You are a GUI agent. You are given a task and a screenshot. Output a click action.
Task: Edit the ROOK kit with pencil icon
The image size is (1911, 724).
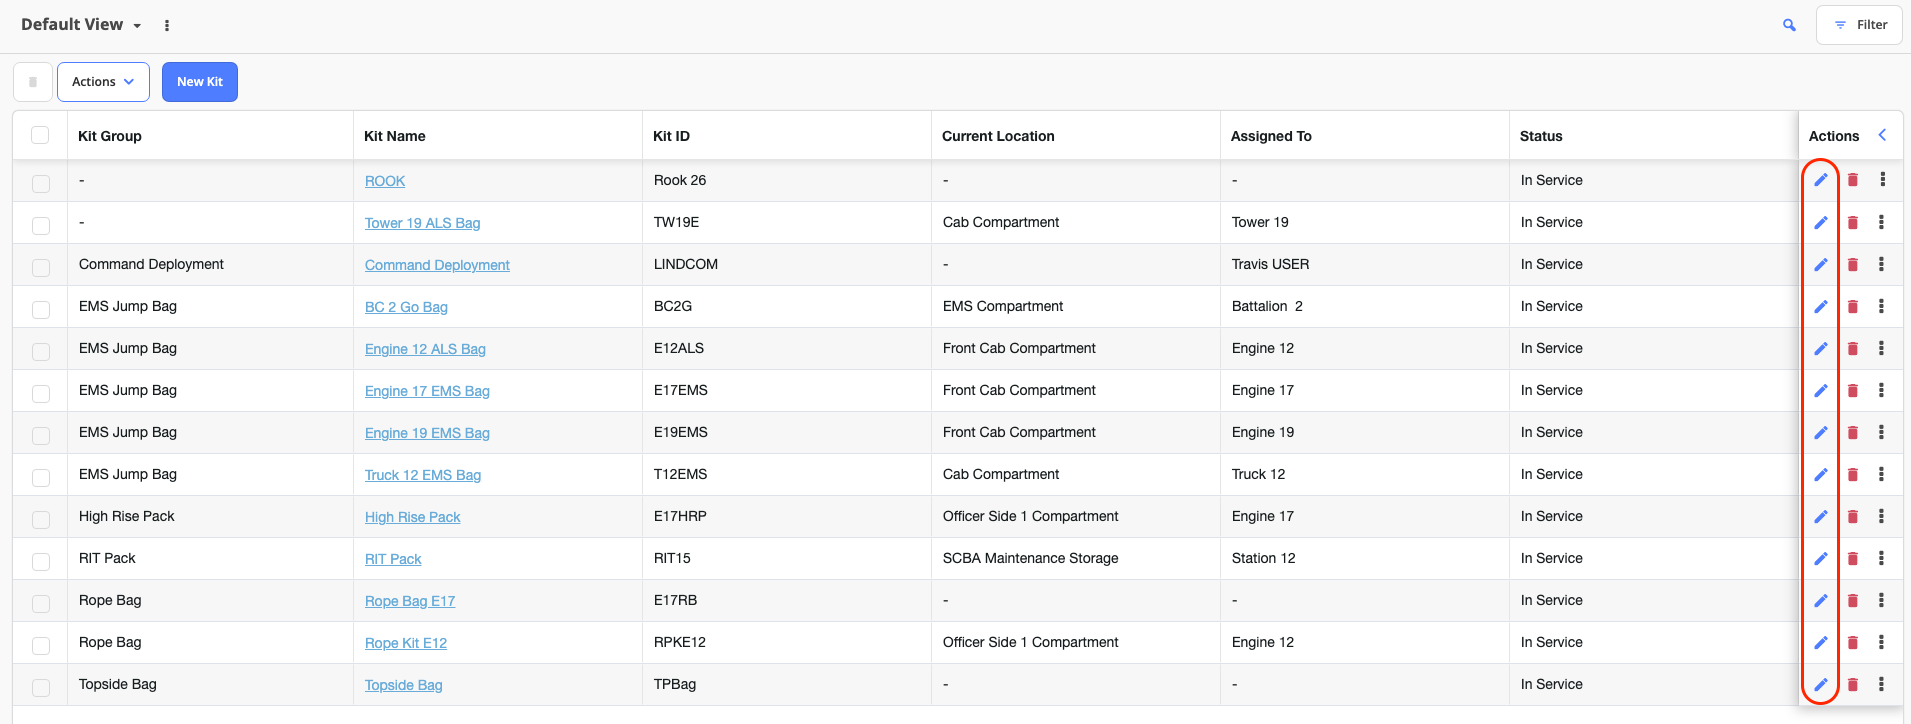pyautogui.click(x=1821, y=180)
